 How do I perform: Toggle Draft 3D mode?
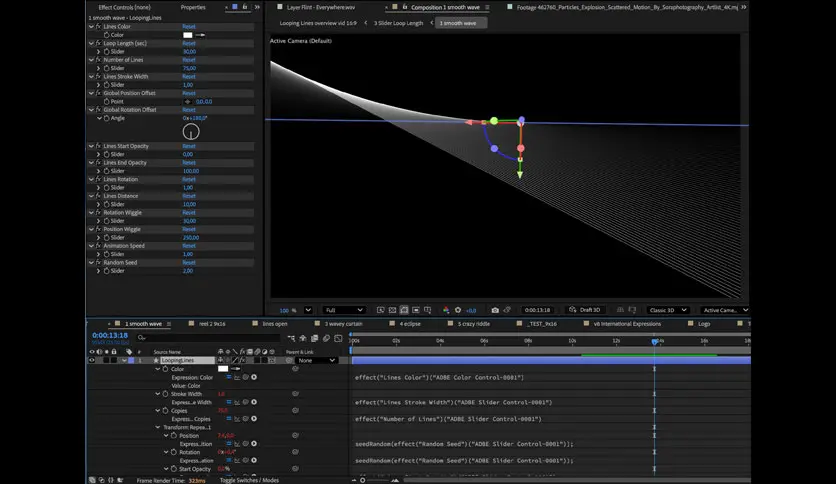585,310
